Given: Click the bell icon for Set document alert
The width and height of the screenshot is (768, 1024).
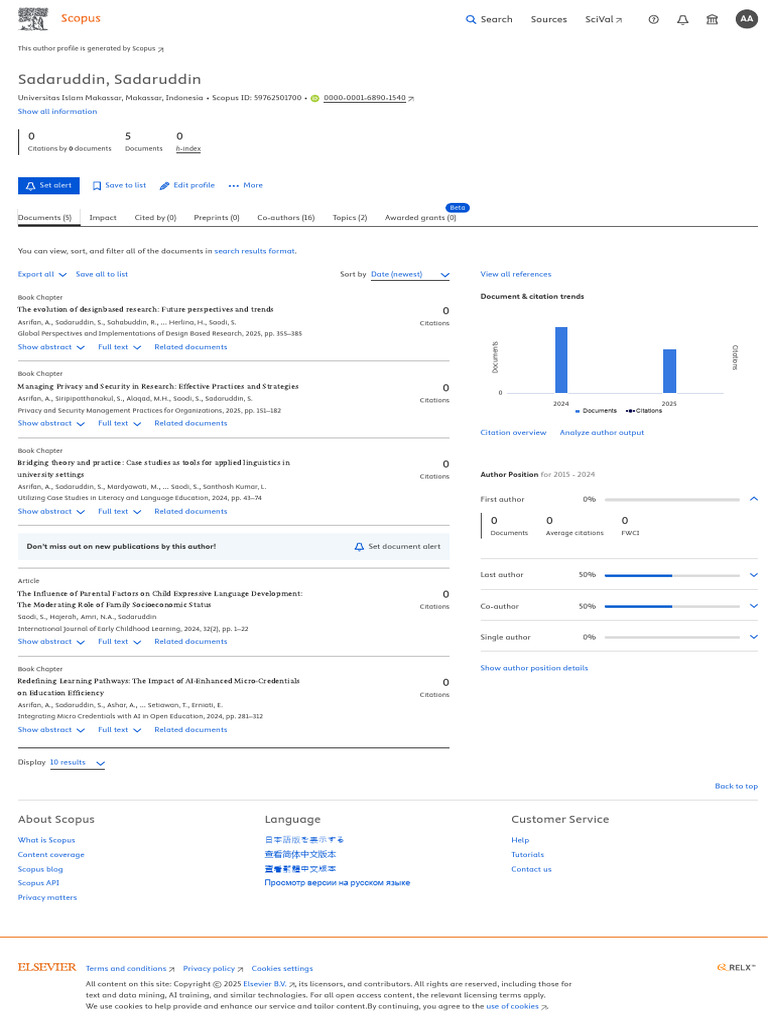Looking at the screenshot, I should tap(359, 547).
